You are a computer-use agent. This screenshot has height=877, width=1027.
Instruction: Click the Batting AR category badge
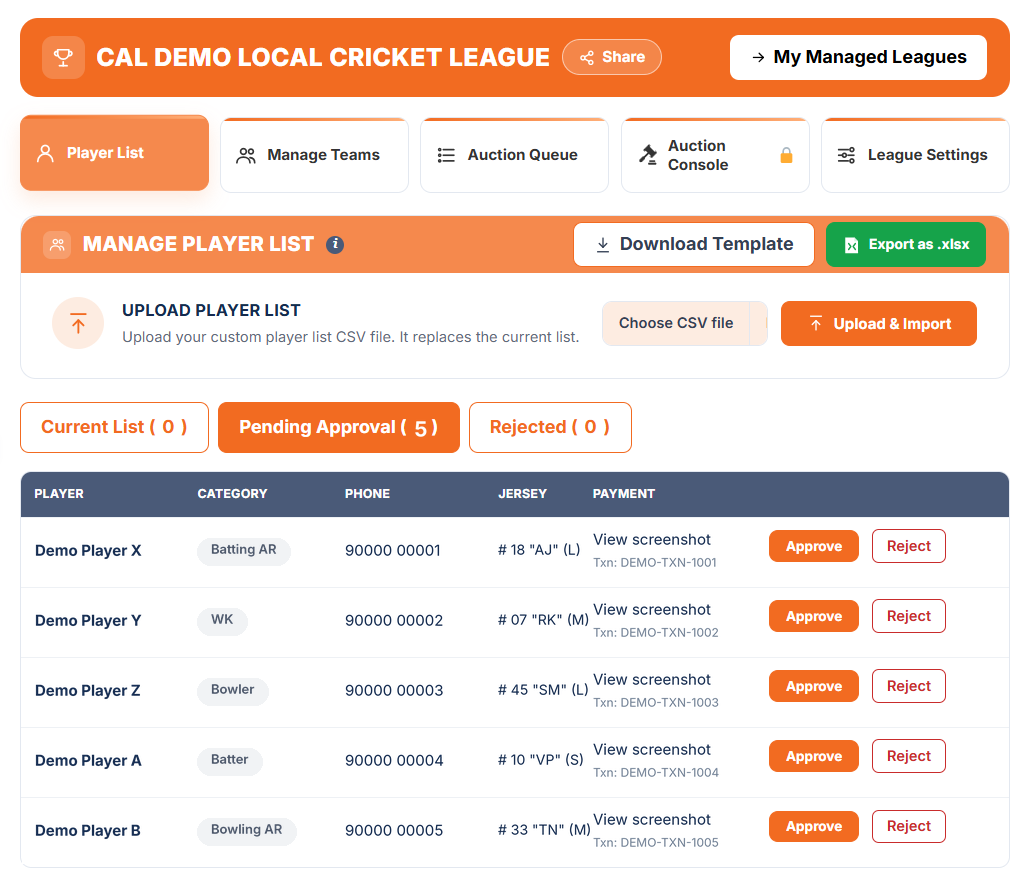tap(244, 550)
